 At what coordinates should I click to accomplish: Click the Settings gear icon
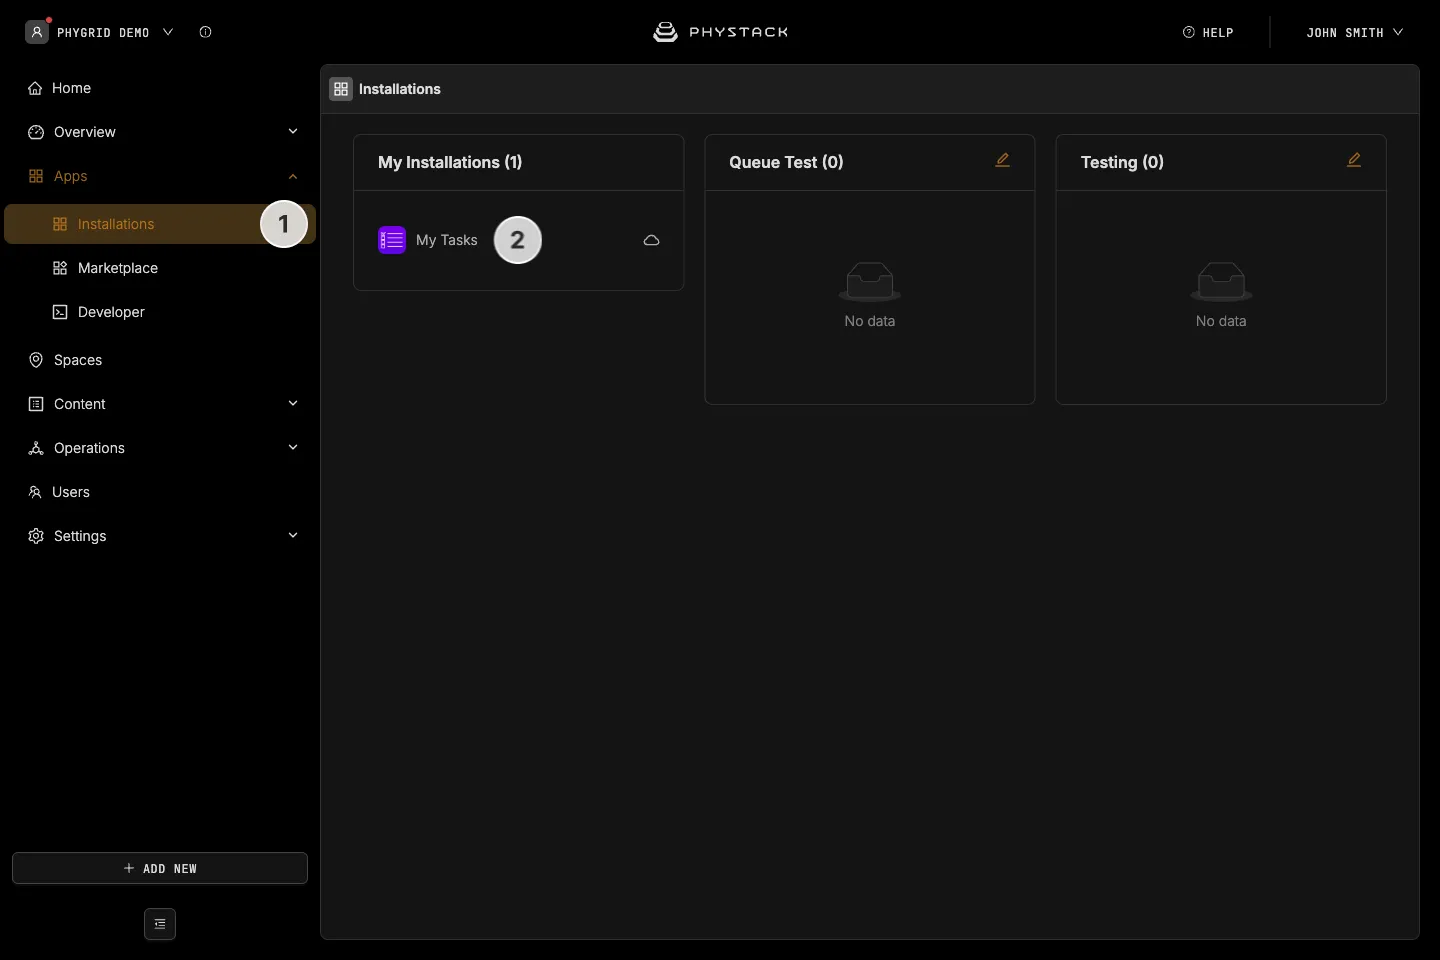tap(36, 536)
